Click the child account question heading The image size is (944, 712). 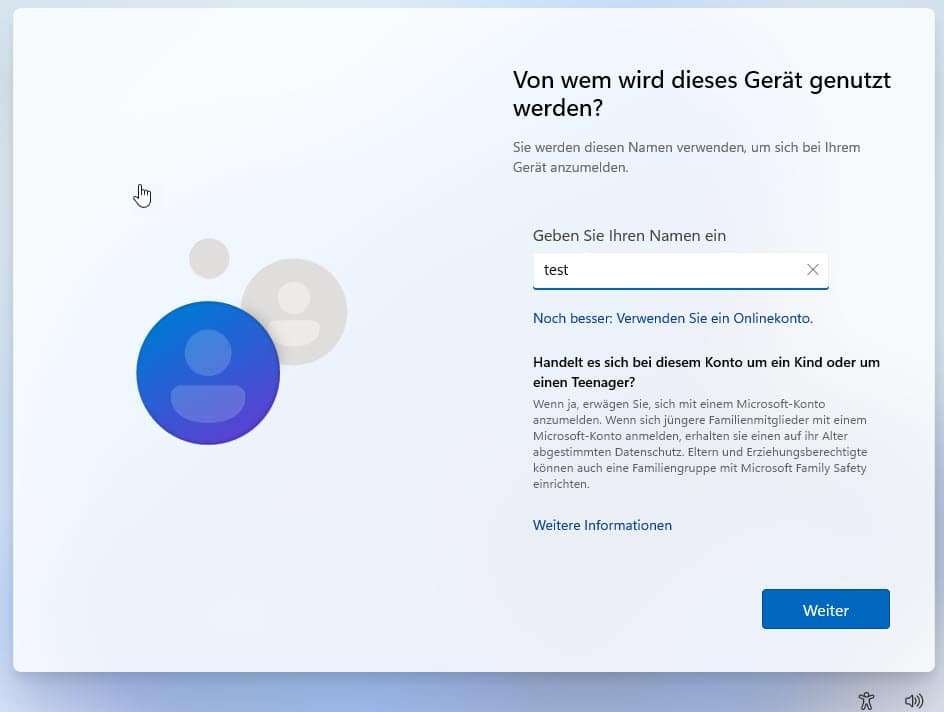(705, 371)
